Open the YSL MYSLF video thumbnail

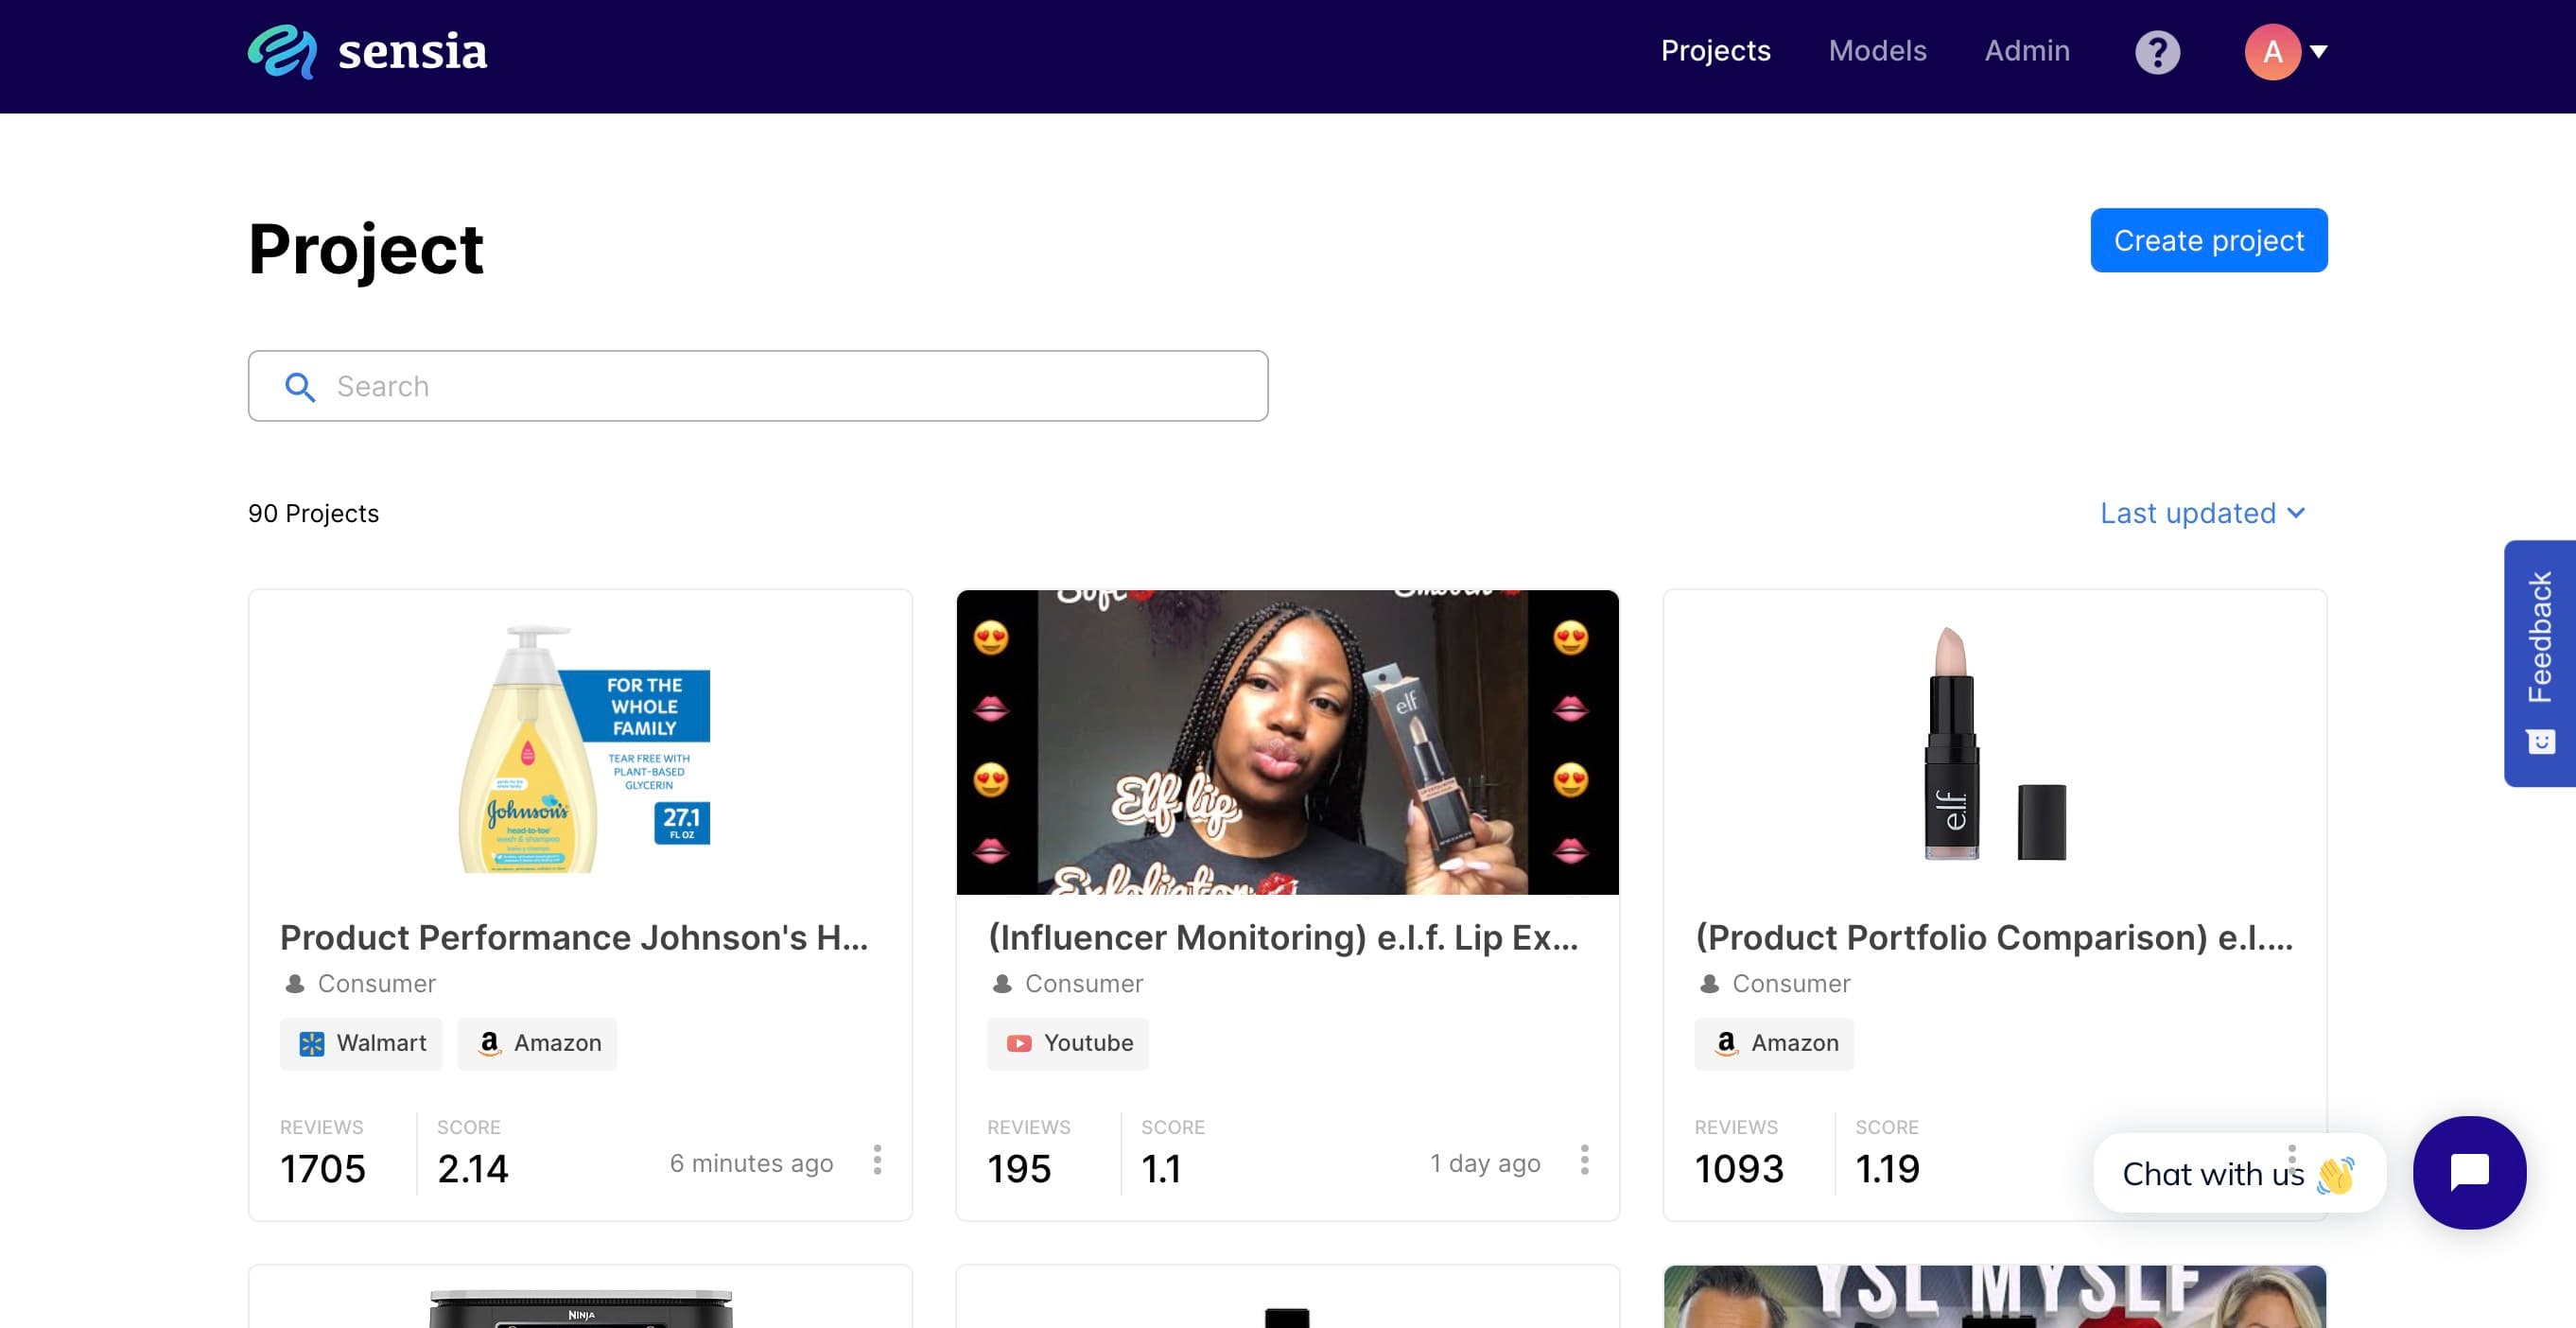point(1994,1297)
